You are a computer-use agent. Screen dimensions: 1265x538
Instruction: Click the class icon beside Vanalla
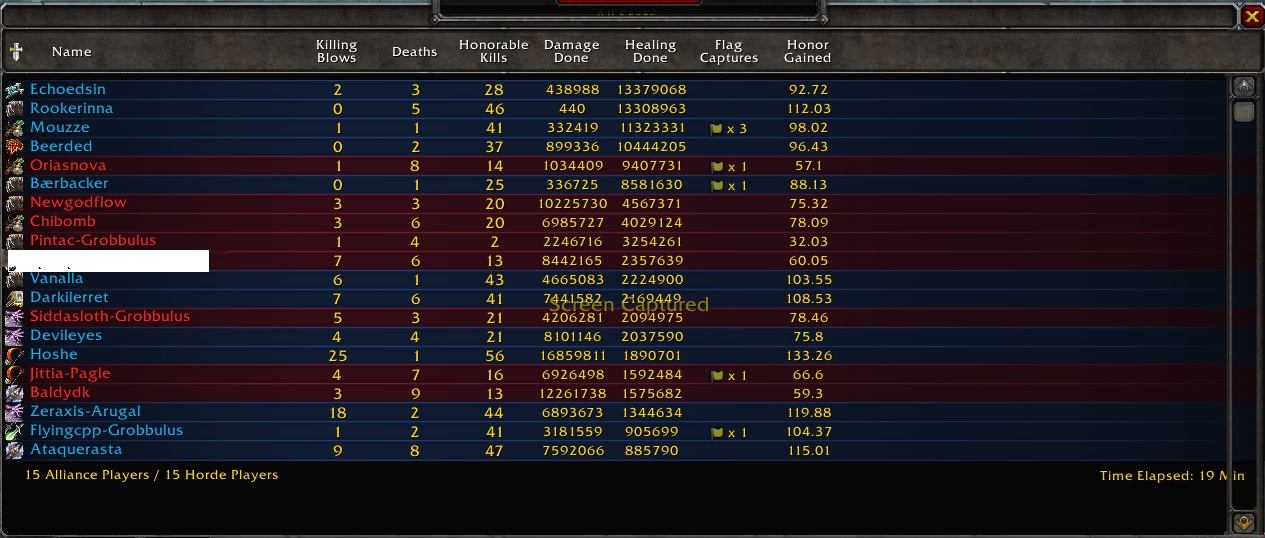pyautogui.click(x=14, y=279)
